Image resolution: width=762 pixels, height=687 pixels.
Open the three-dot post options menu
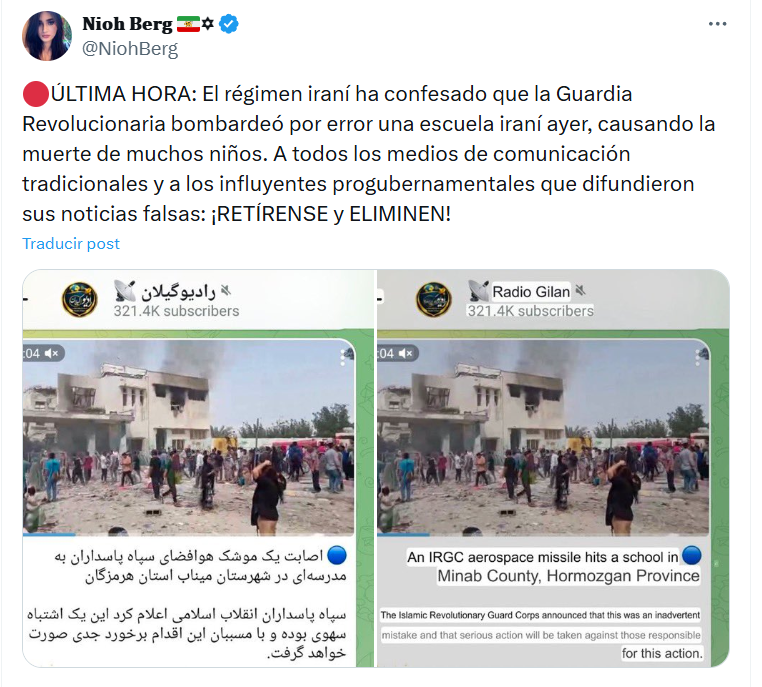[717, 24]
